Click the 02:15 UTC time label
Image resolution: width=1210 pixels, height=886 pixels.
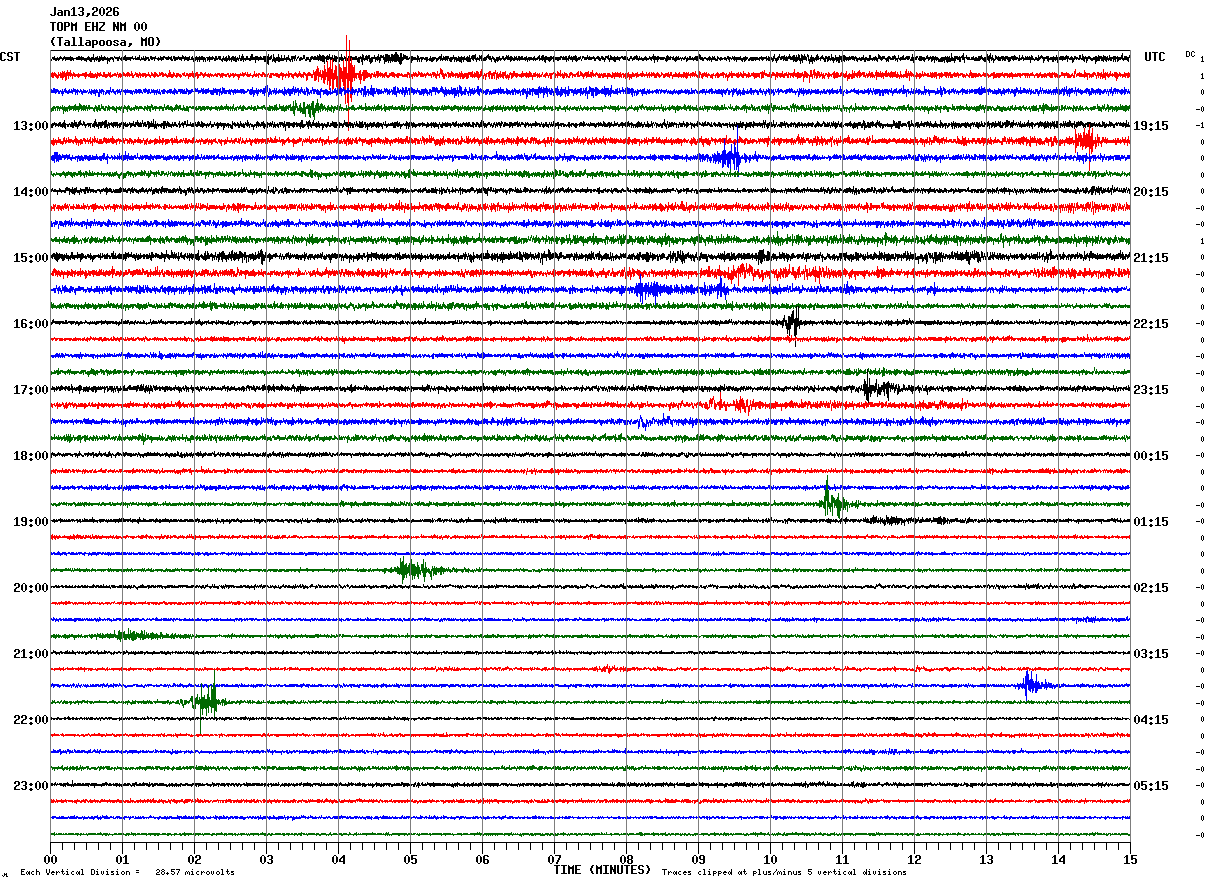tap(1151, 588)
